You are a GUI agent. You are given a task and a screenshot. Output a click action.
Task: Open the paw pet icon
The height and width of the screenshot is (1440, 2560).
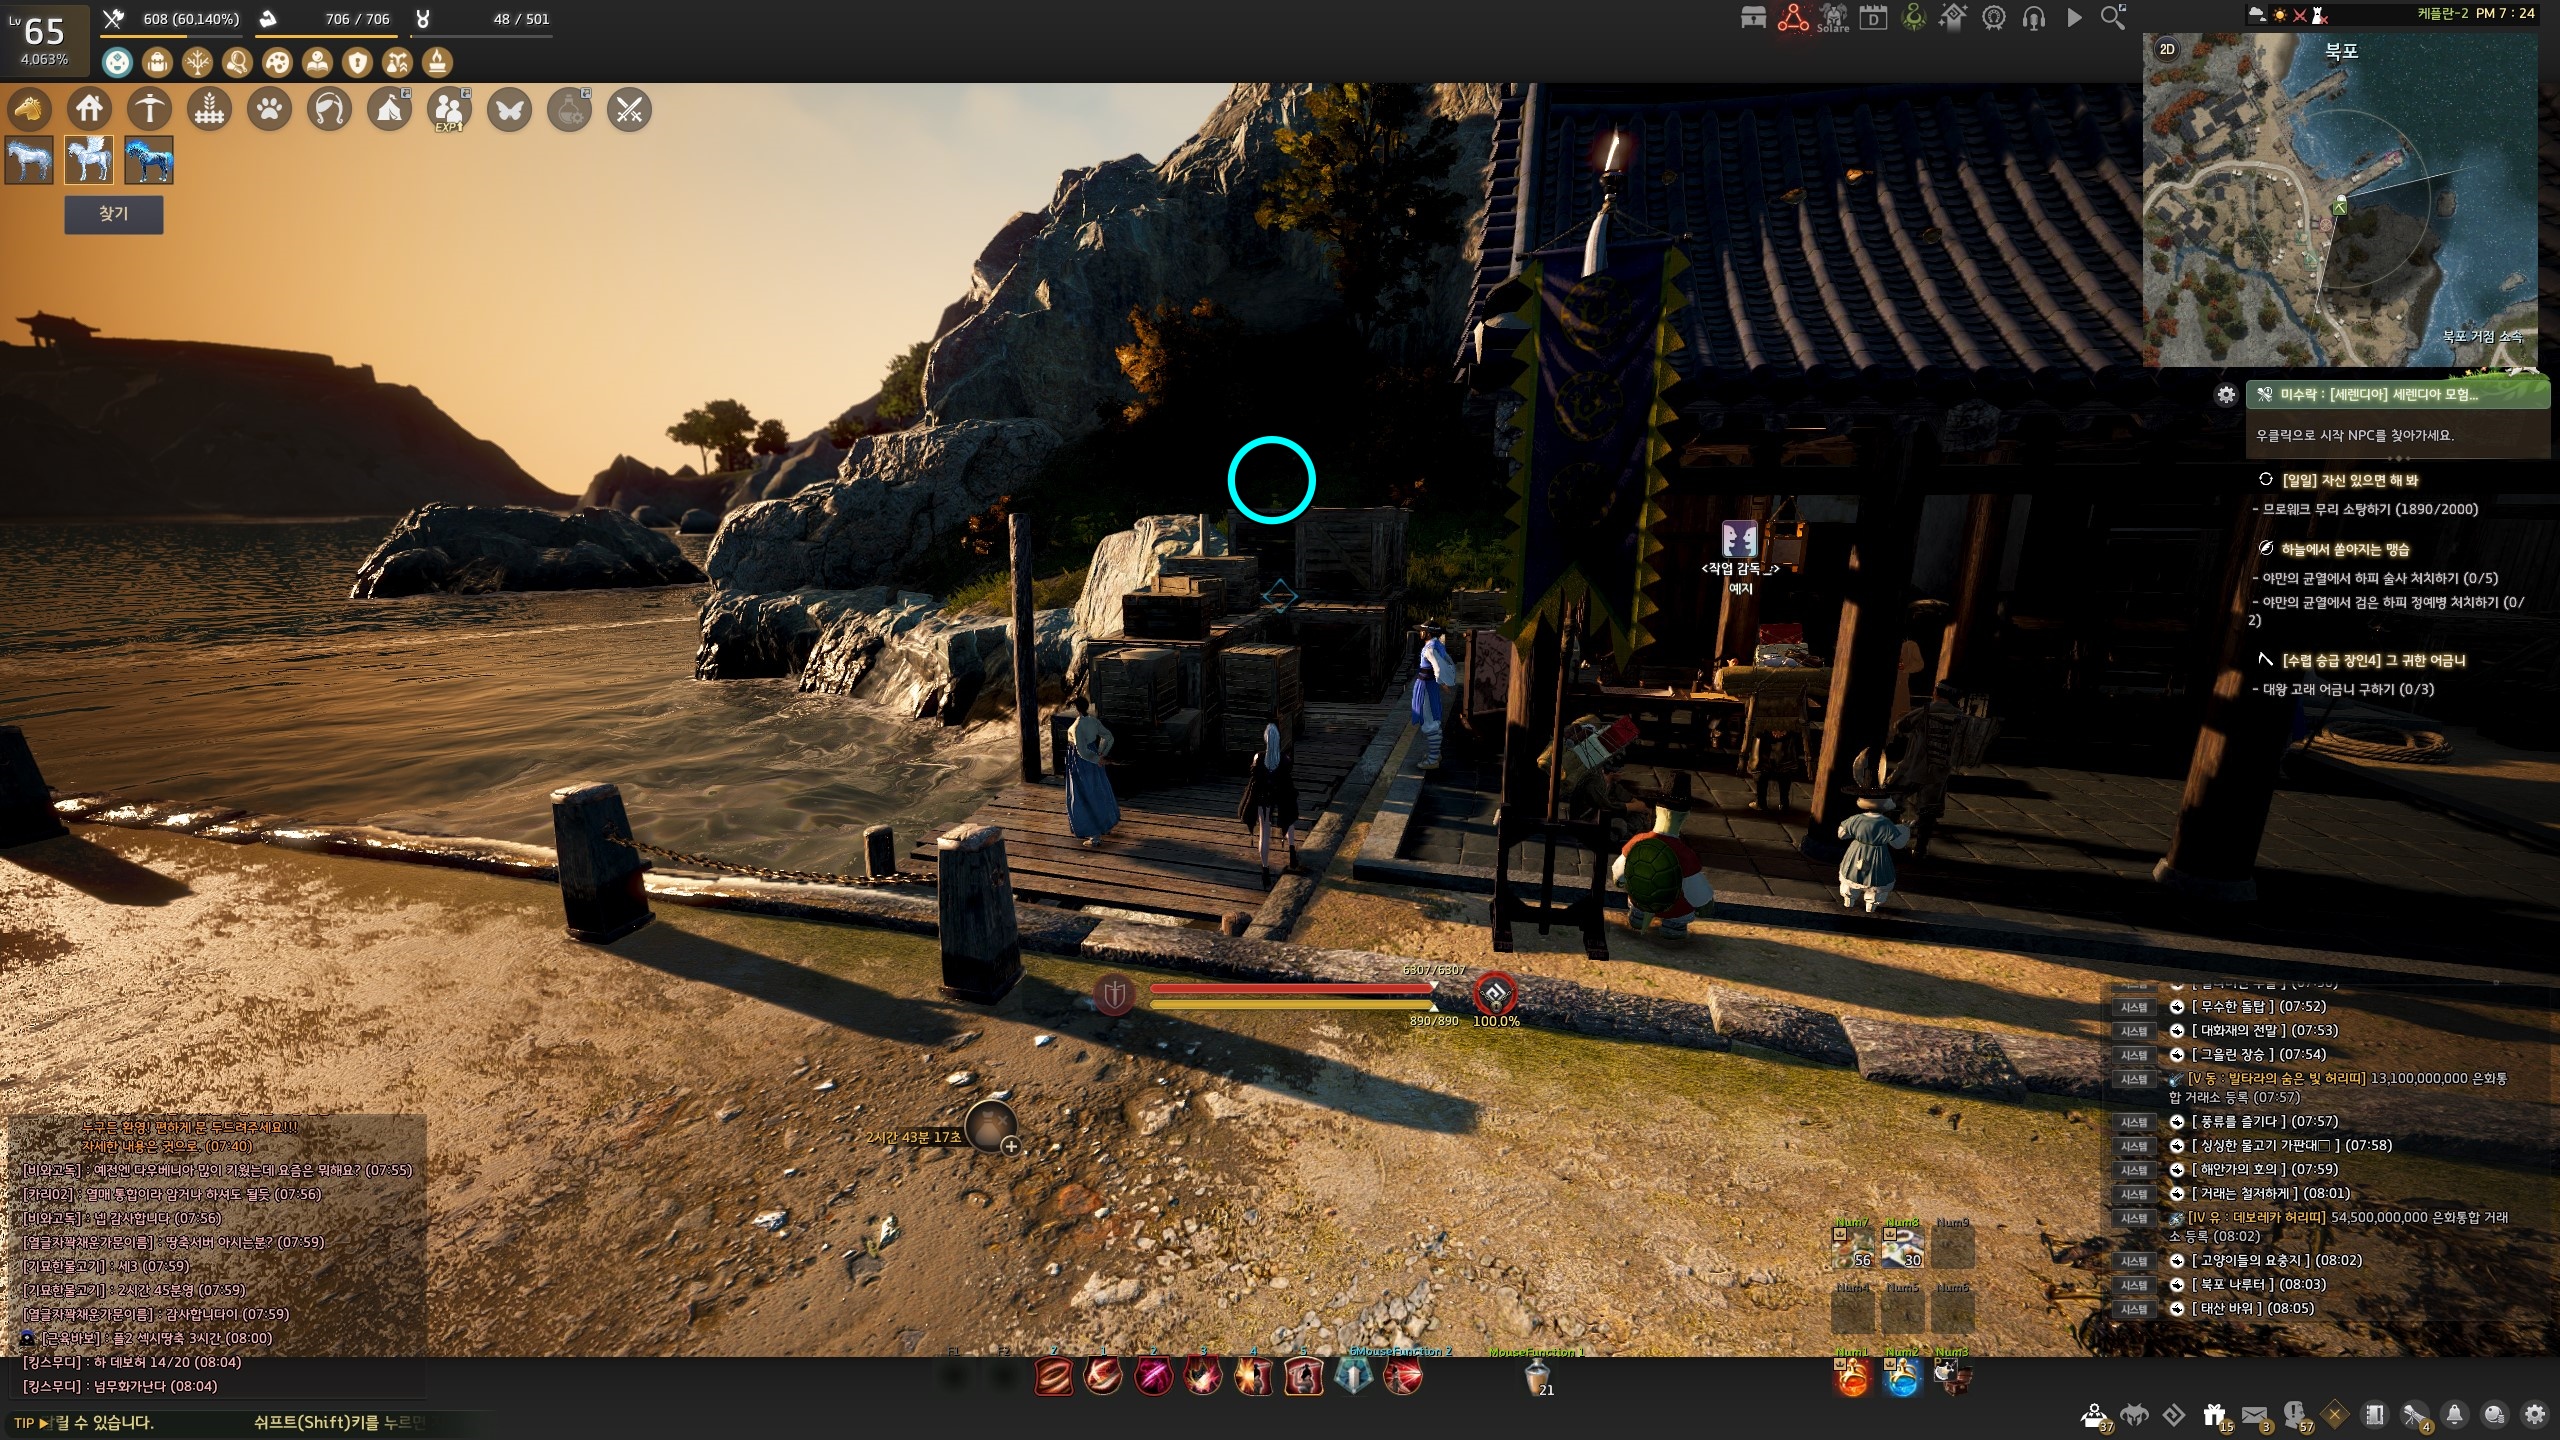pos(269,109)
